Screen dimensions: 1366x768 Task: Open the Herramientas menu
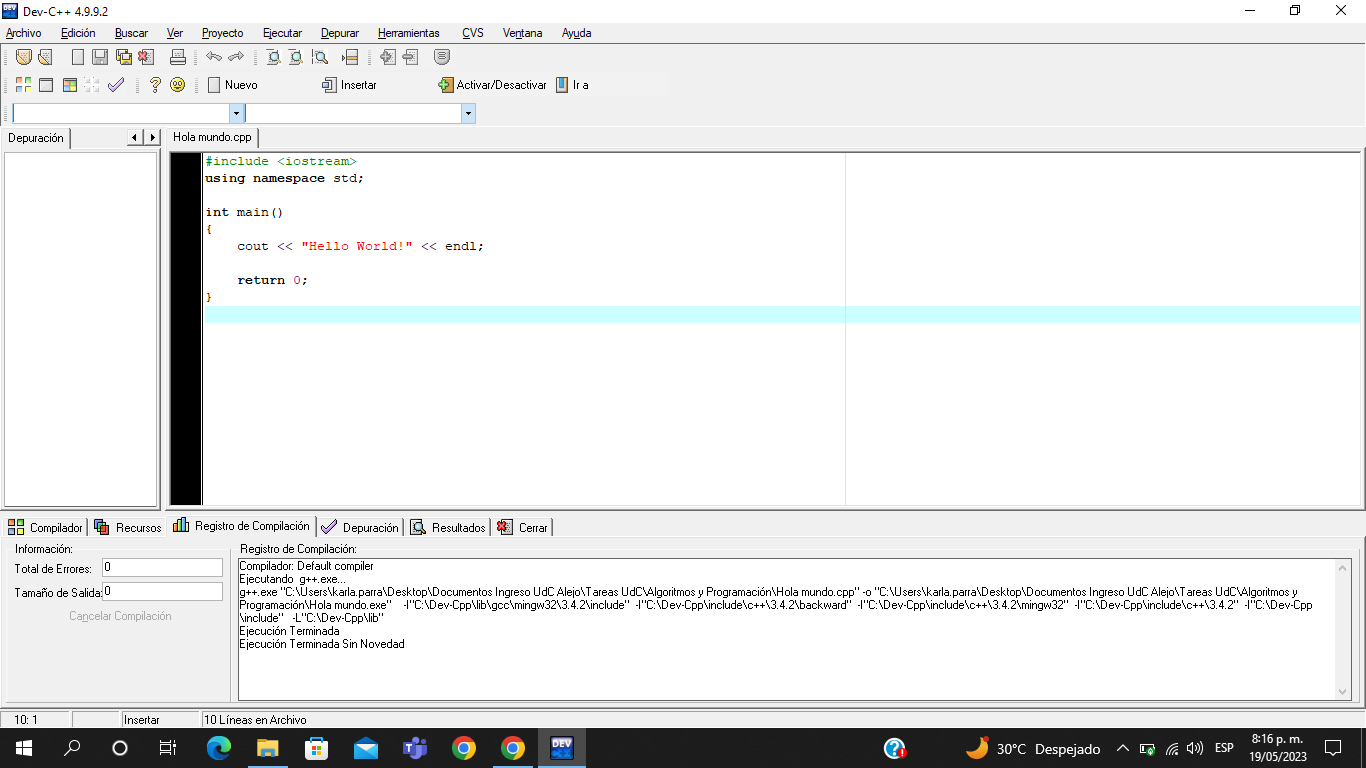pyautogui.click(x=408, y=33)
